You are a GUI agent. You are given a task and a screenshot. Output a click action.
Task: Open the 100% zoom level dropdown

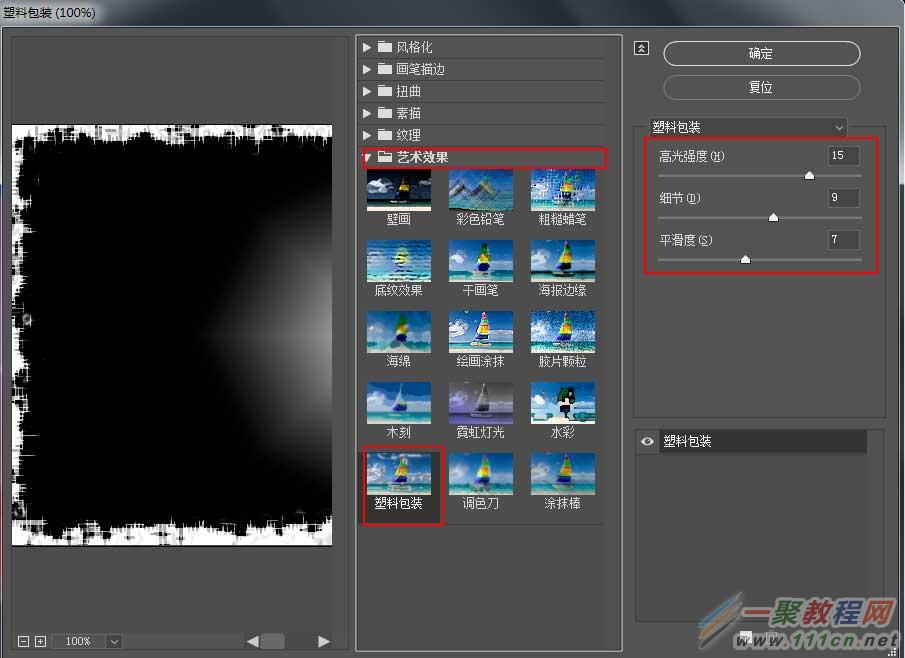[114, 641]
